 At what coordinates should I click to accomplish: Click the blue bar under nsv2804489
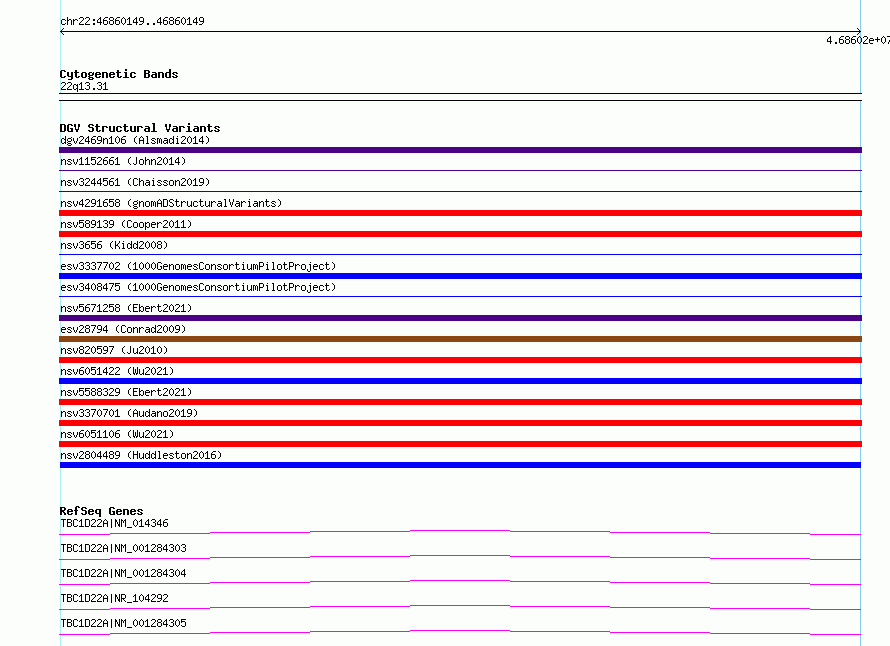[x=460, y=465]
